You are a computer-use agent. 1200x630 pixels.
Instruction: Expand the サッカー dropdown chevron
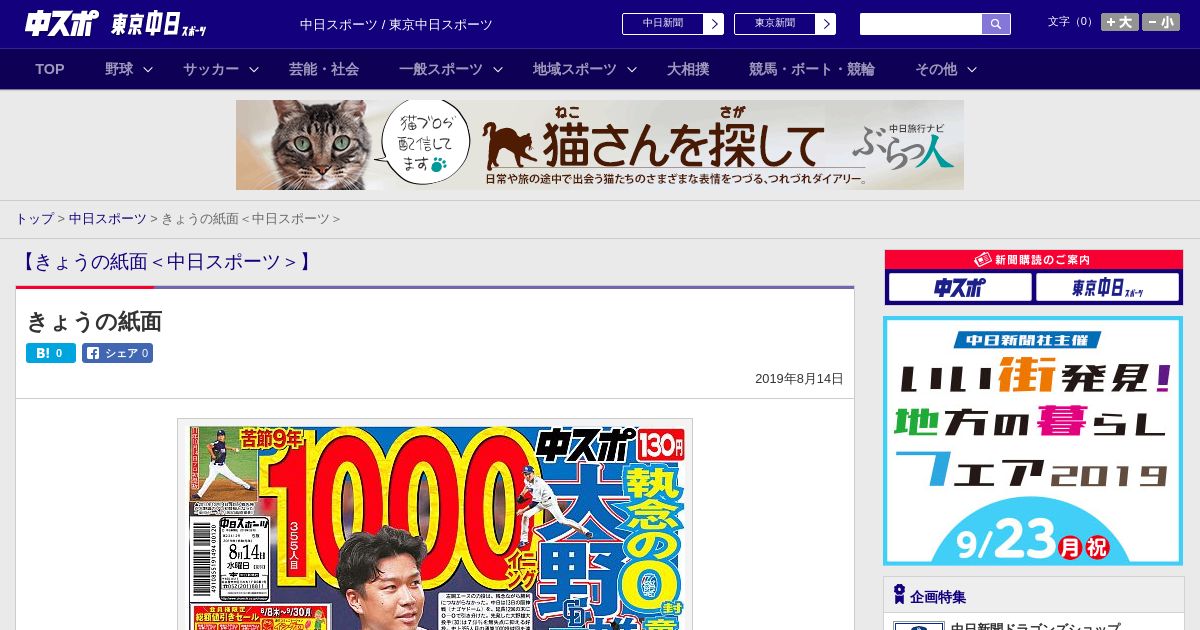pos(254,69)
